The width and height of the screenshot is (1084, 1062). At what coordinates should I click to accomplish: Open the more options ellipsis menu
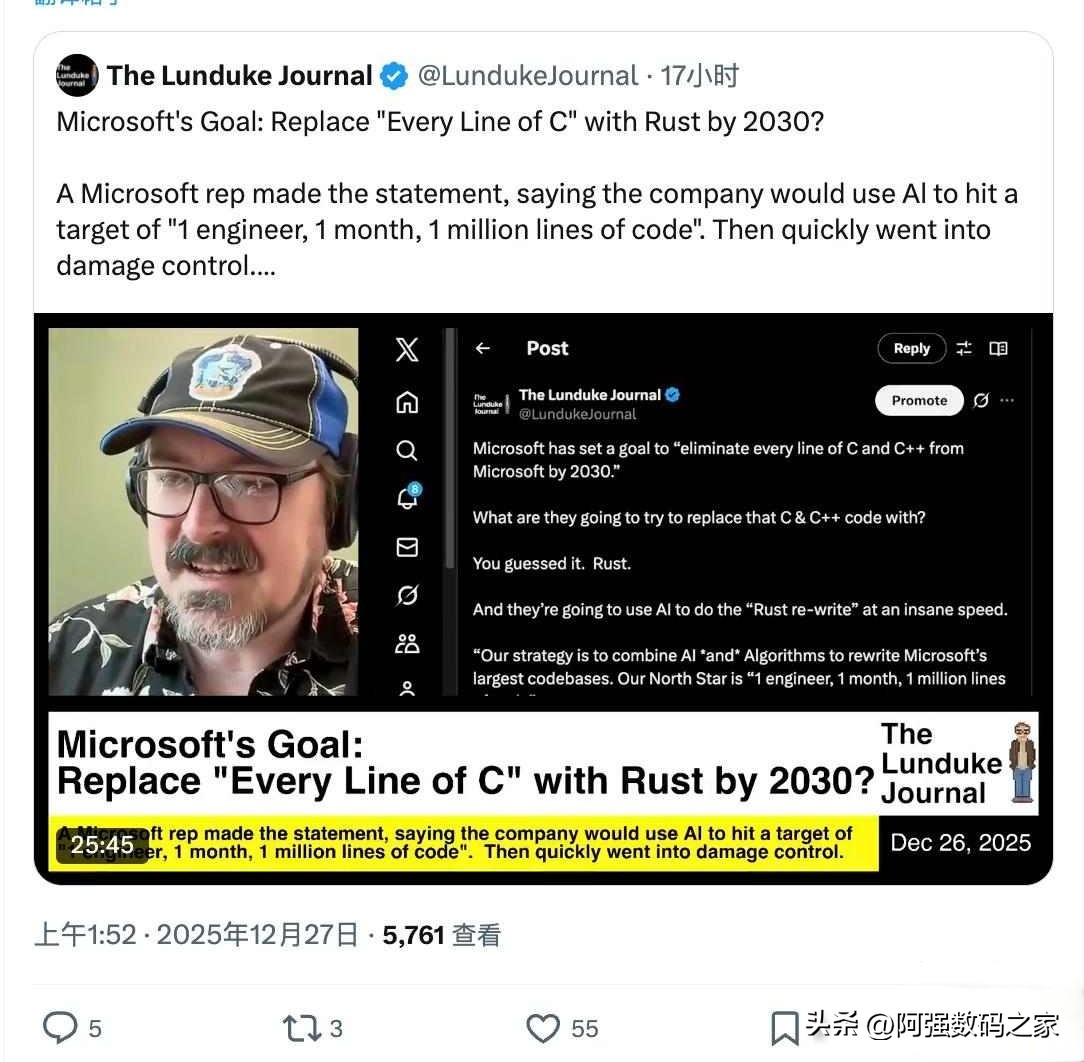[1008, 400]
